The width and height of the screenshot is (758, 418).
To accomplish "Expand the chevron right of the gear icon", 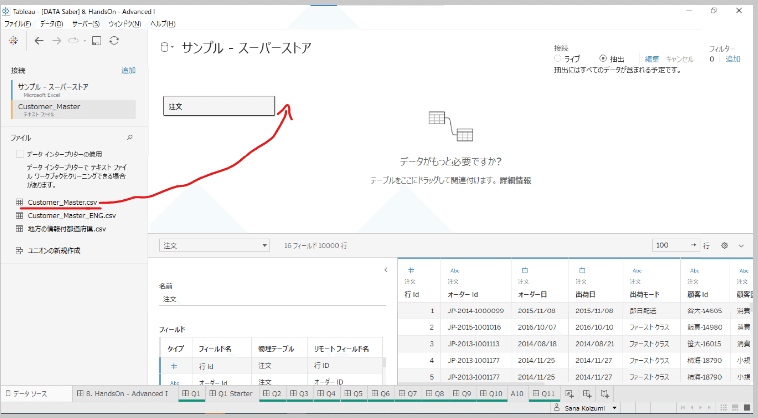I will click(x=741, y=246).
